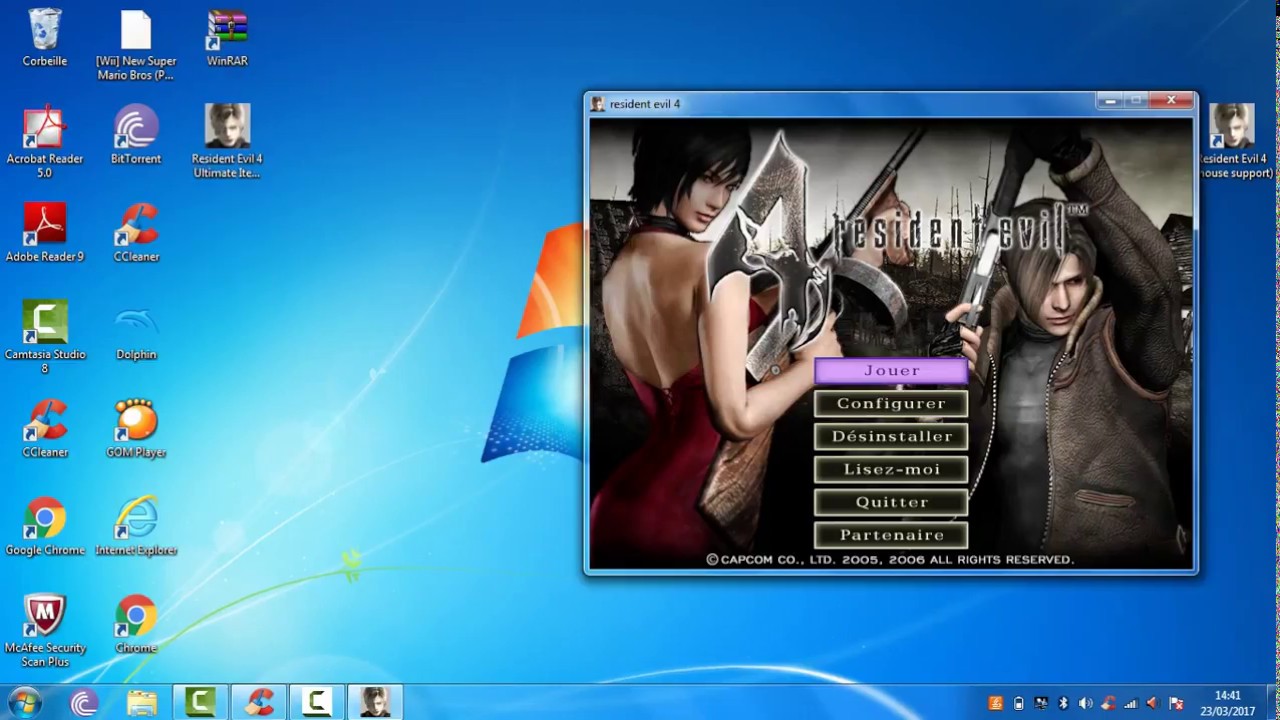This screenshot has width=1280, height=720.
Task: Select CCleaner desktop icon beside GOM Player
Action: click(x=45, y=429)
